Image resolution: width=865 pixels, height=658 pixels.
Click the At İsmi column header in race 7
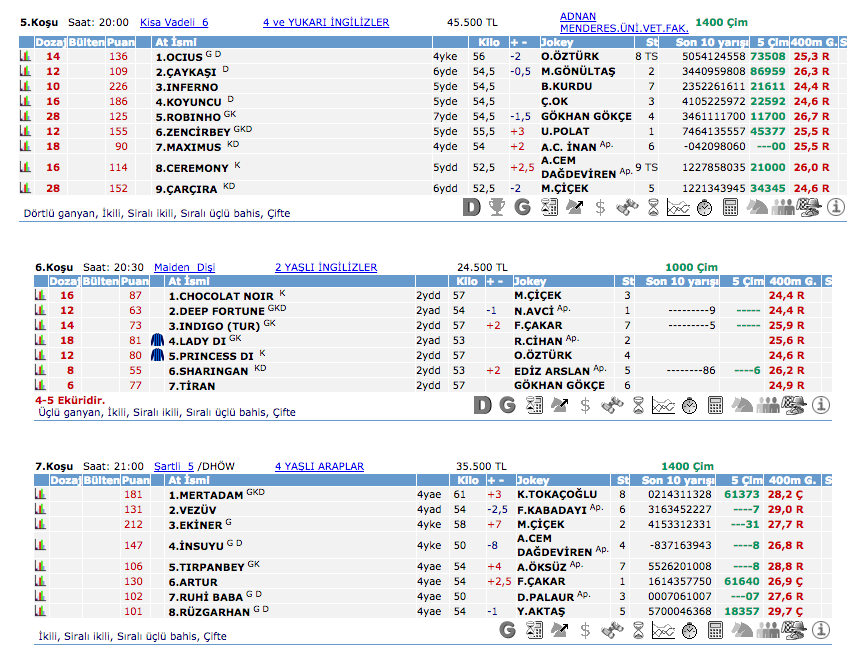click(186, 480)
